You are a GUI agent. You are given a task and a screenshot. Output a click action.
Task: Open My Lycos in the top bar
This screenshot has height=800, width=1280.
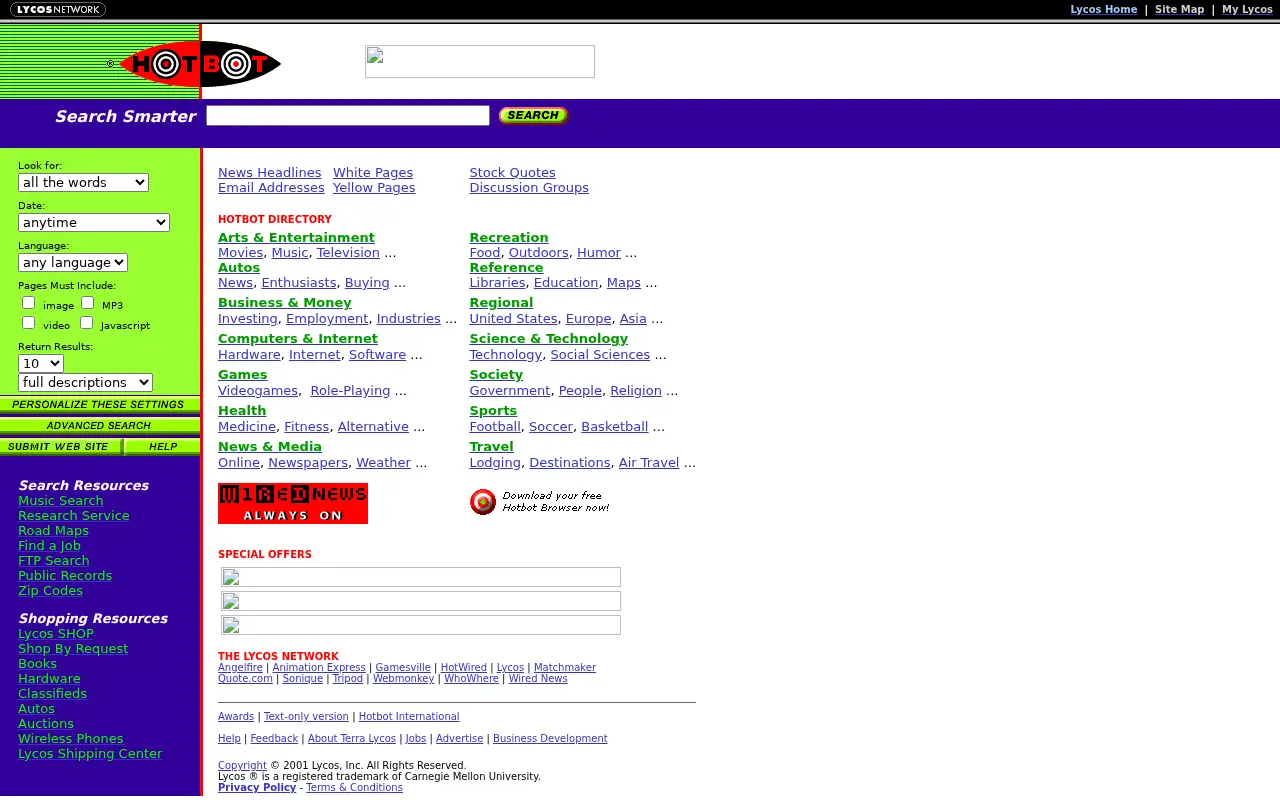(1247, 9)
